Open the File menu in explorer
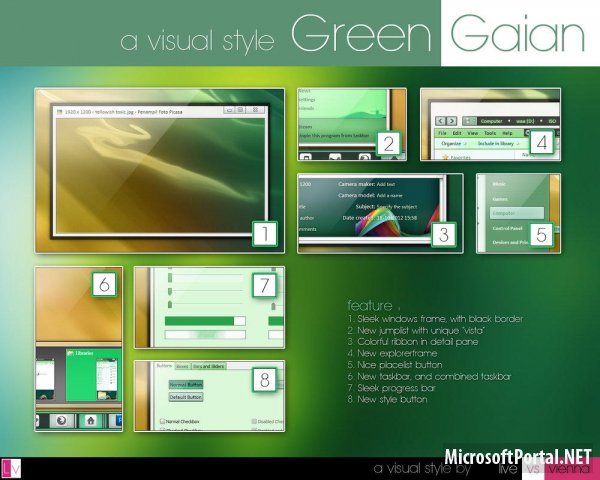 [x=442, y=133]
